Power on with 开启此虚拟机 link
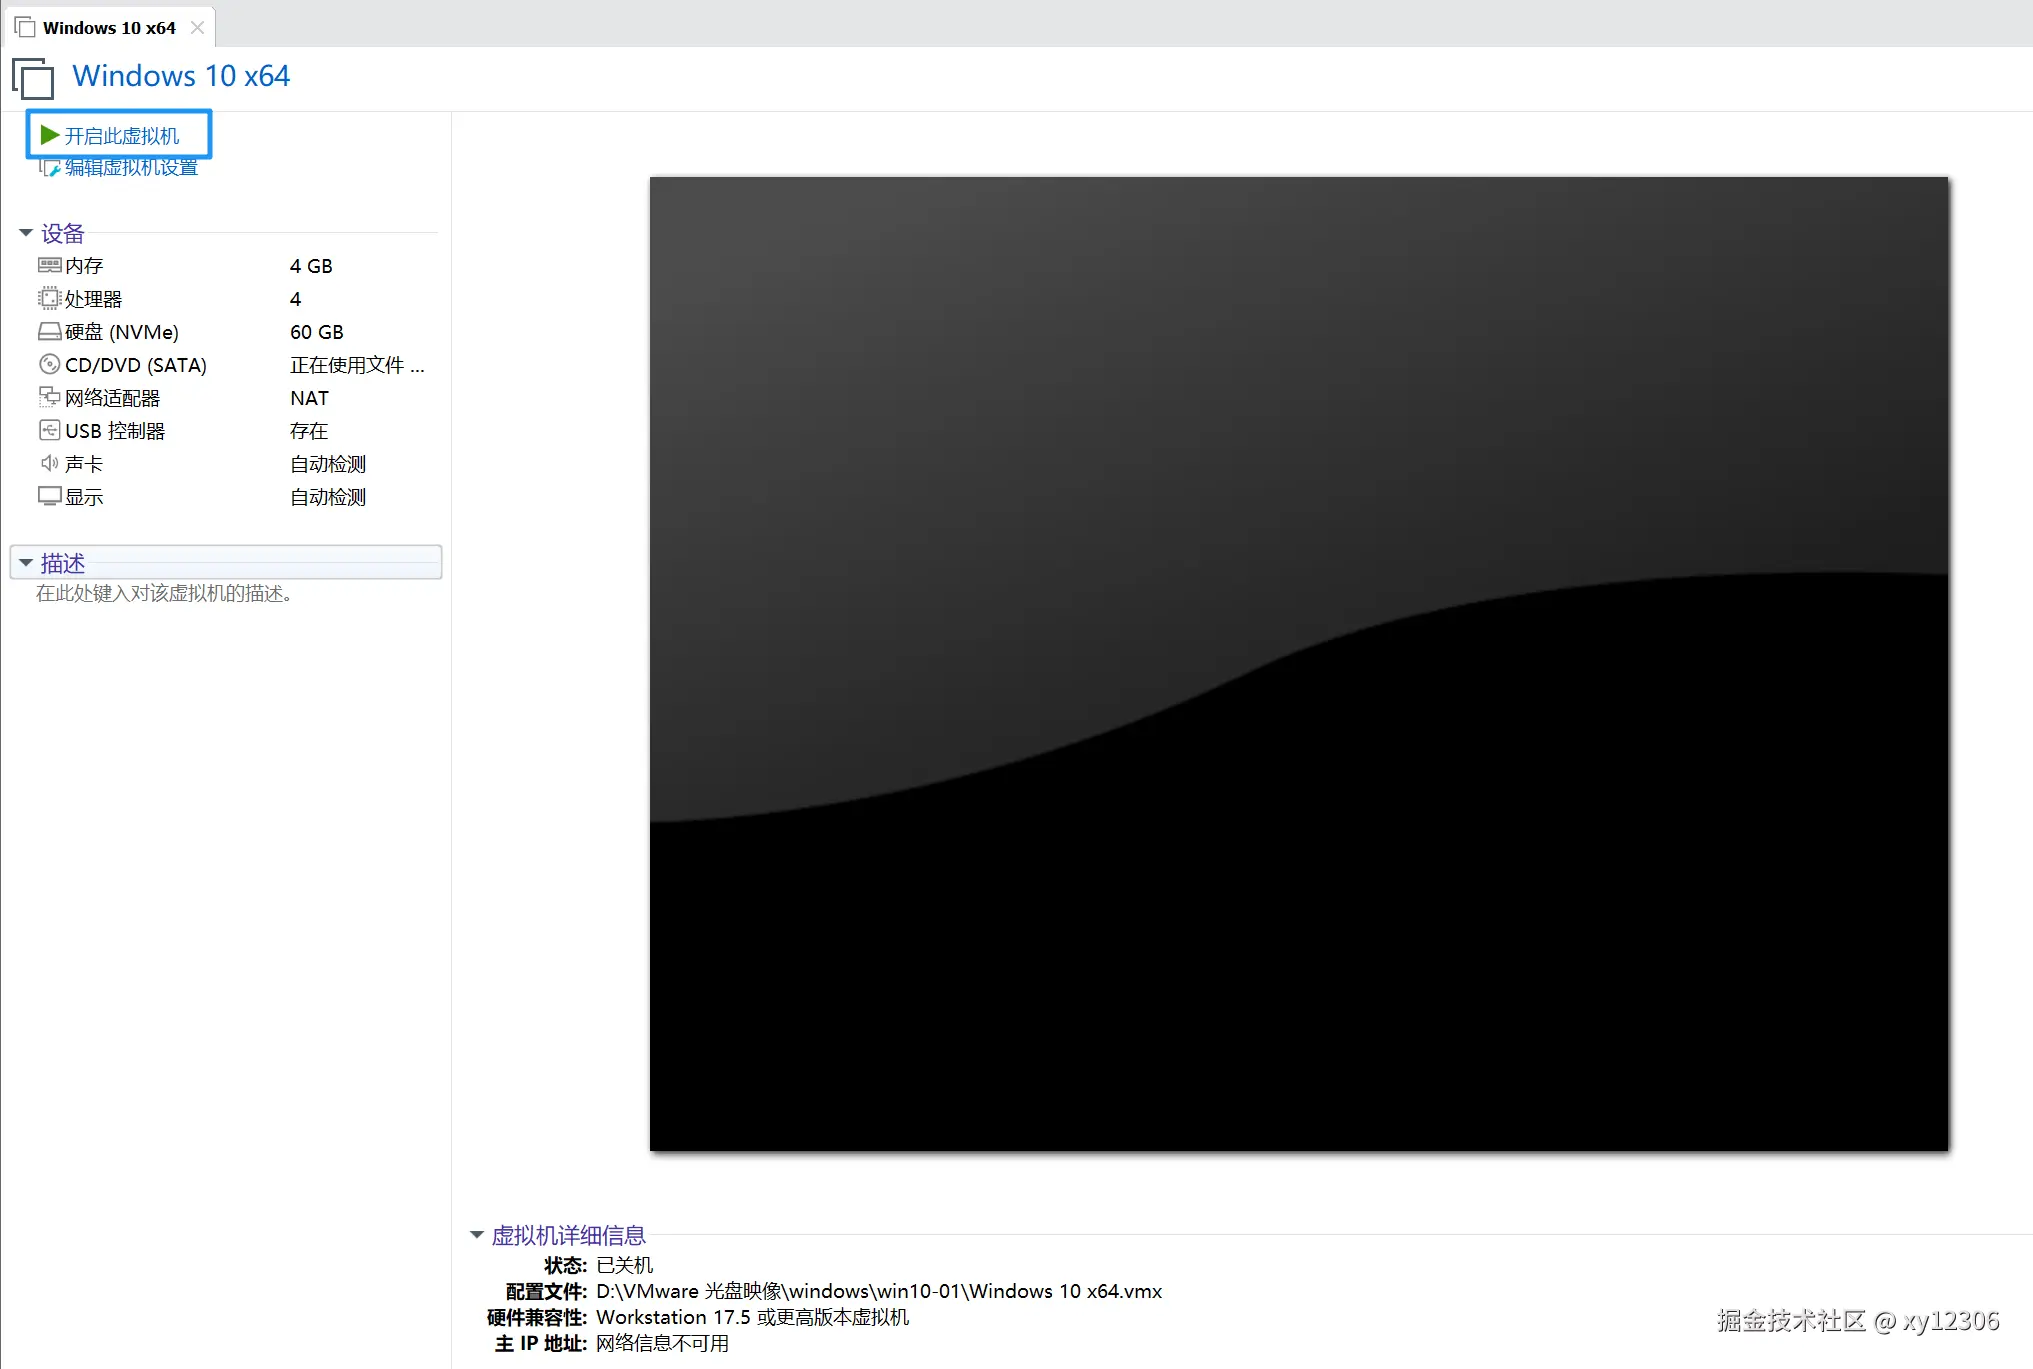The height and width of the screenshot is (1369, 2033). click(x=122, y=136)
